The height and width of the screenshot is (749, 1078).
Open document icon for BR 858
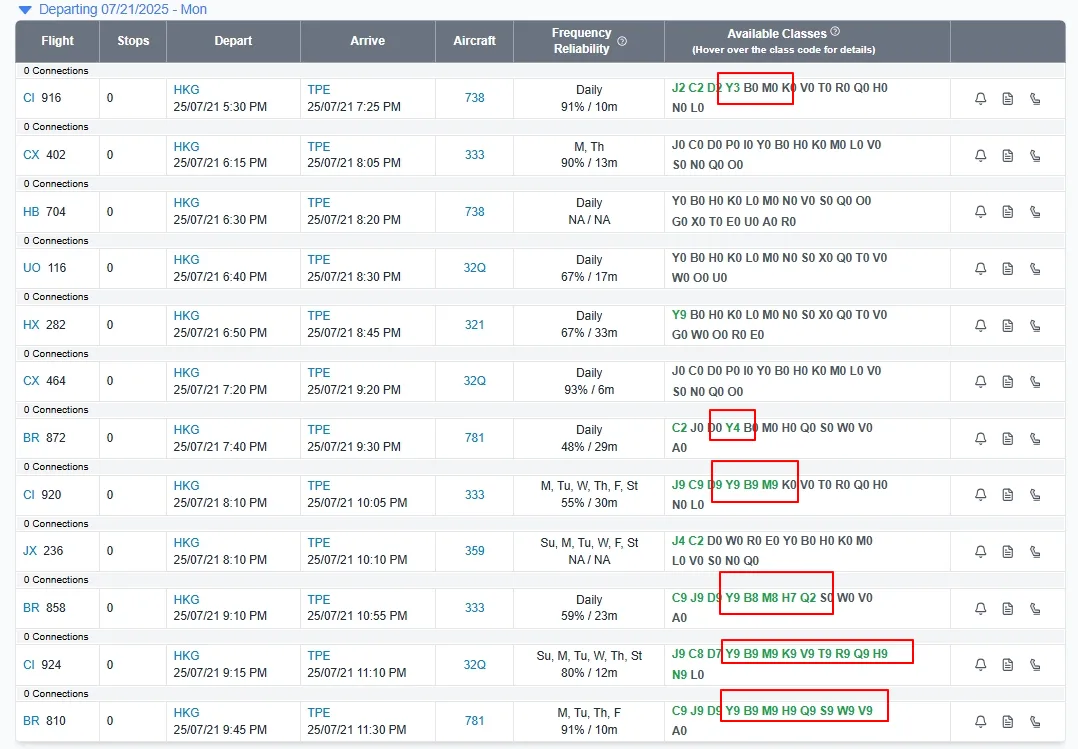[1007, 609]
